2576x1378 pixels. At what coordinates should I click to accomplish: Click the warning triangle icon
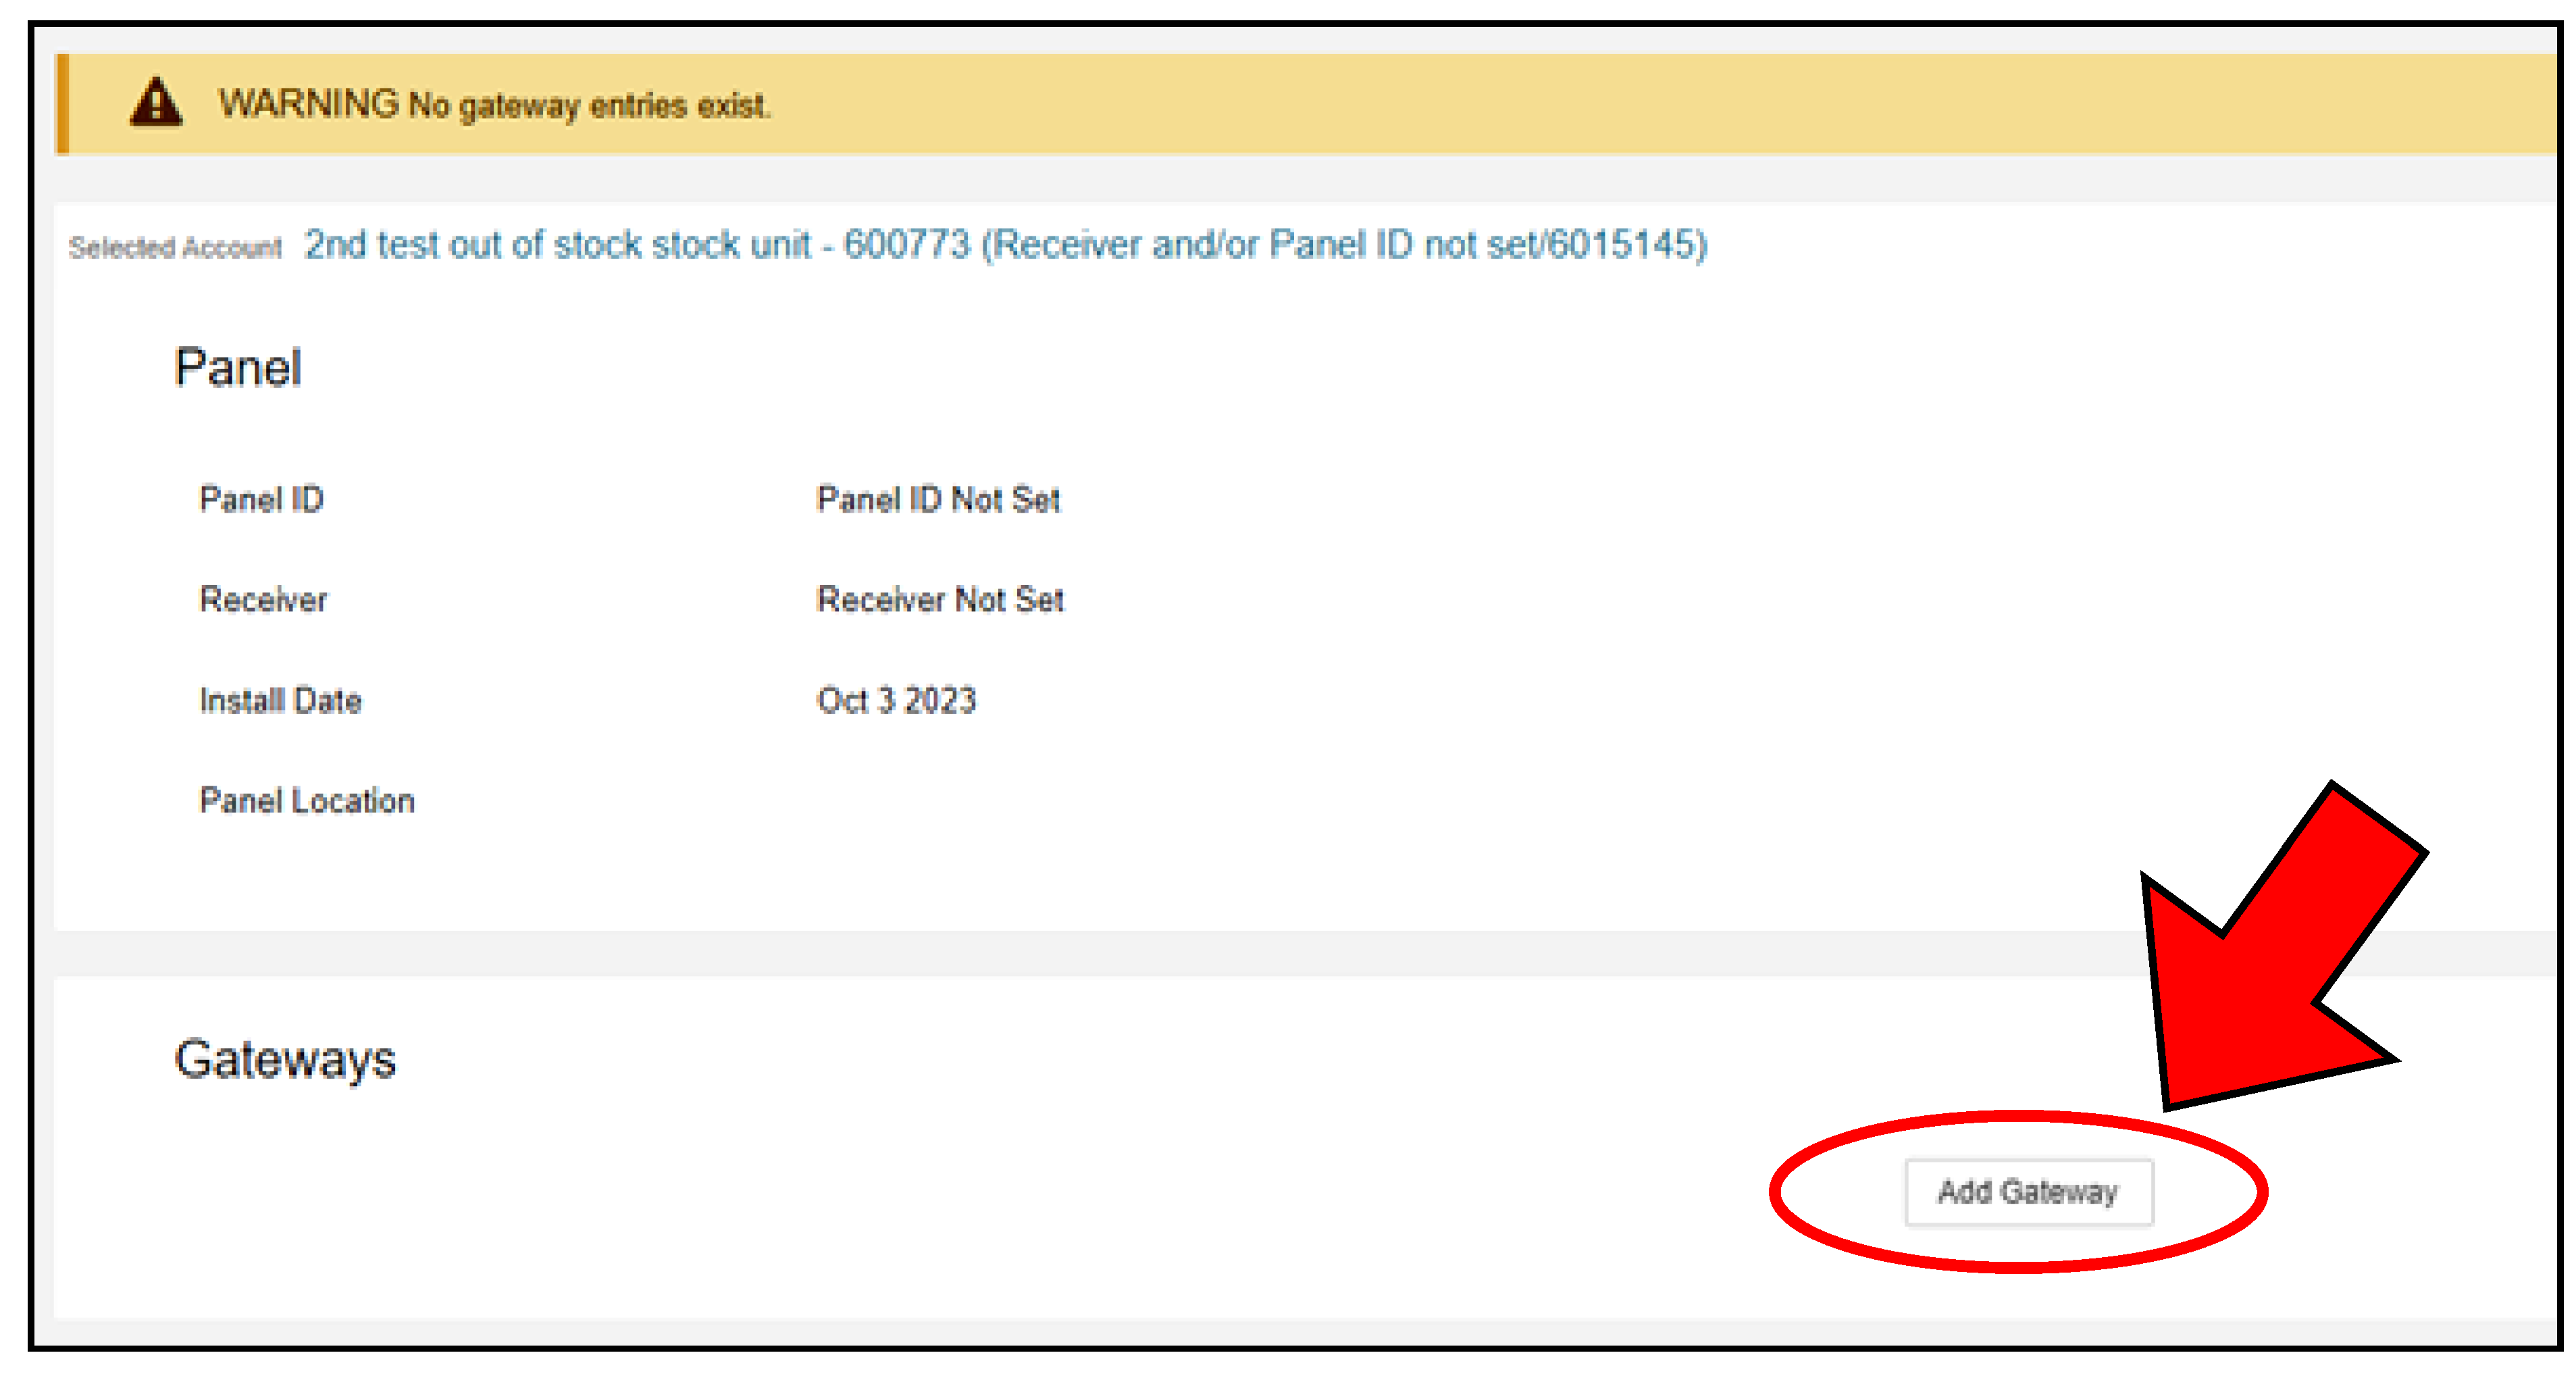pyautogui.click(x=156, y=103)
